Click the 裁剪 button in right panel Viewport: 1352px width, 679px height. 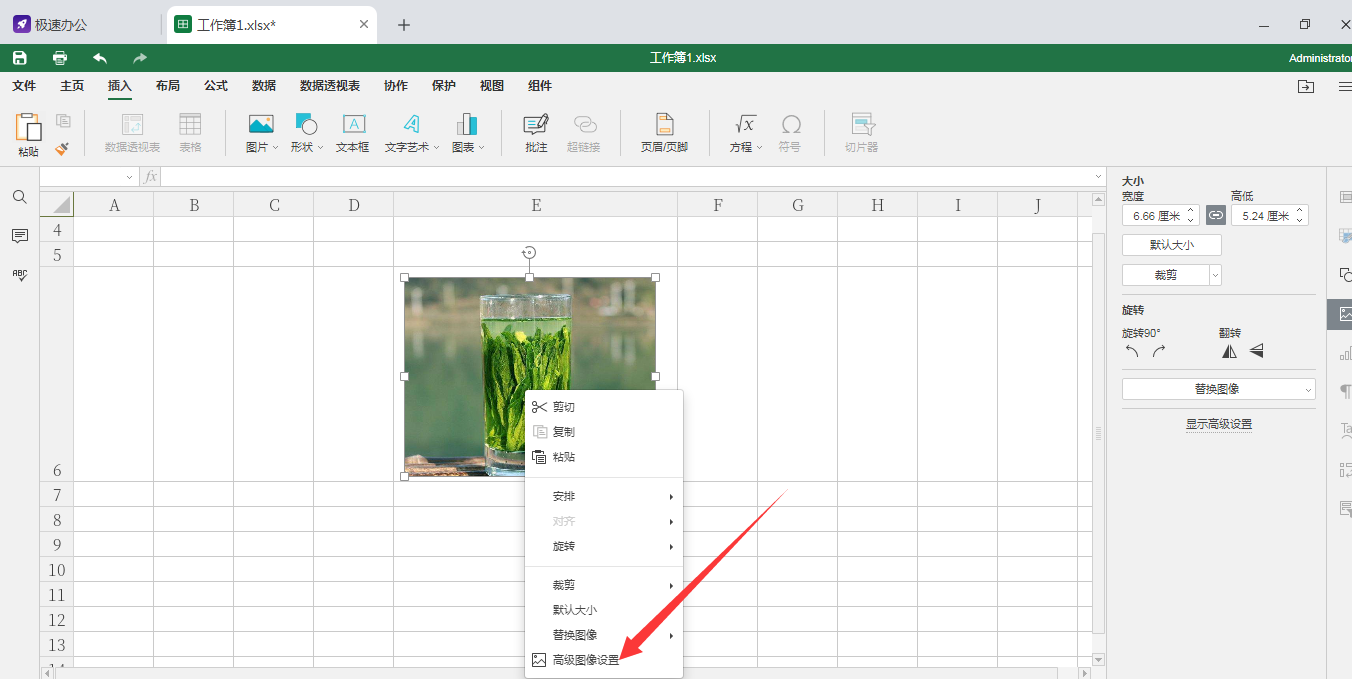(1166, 275)
